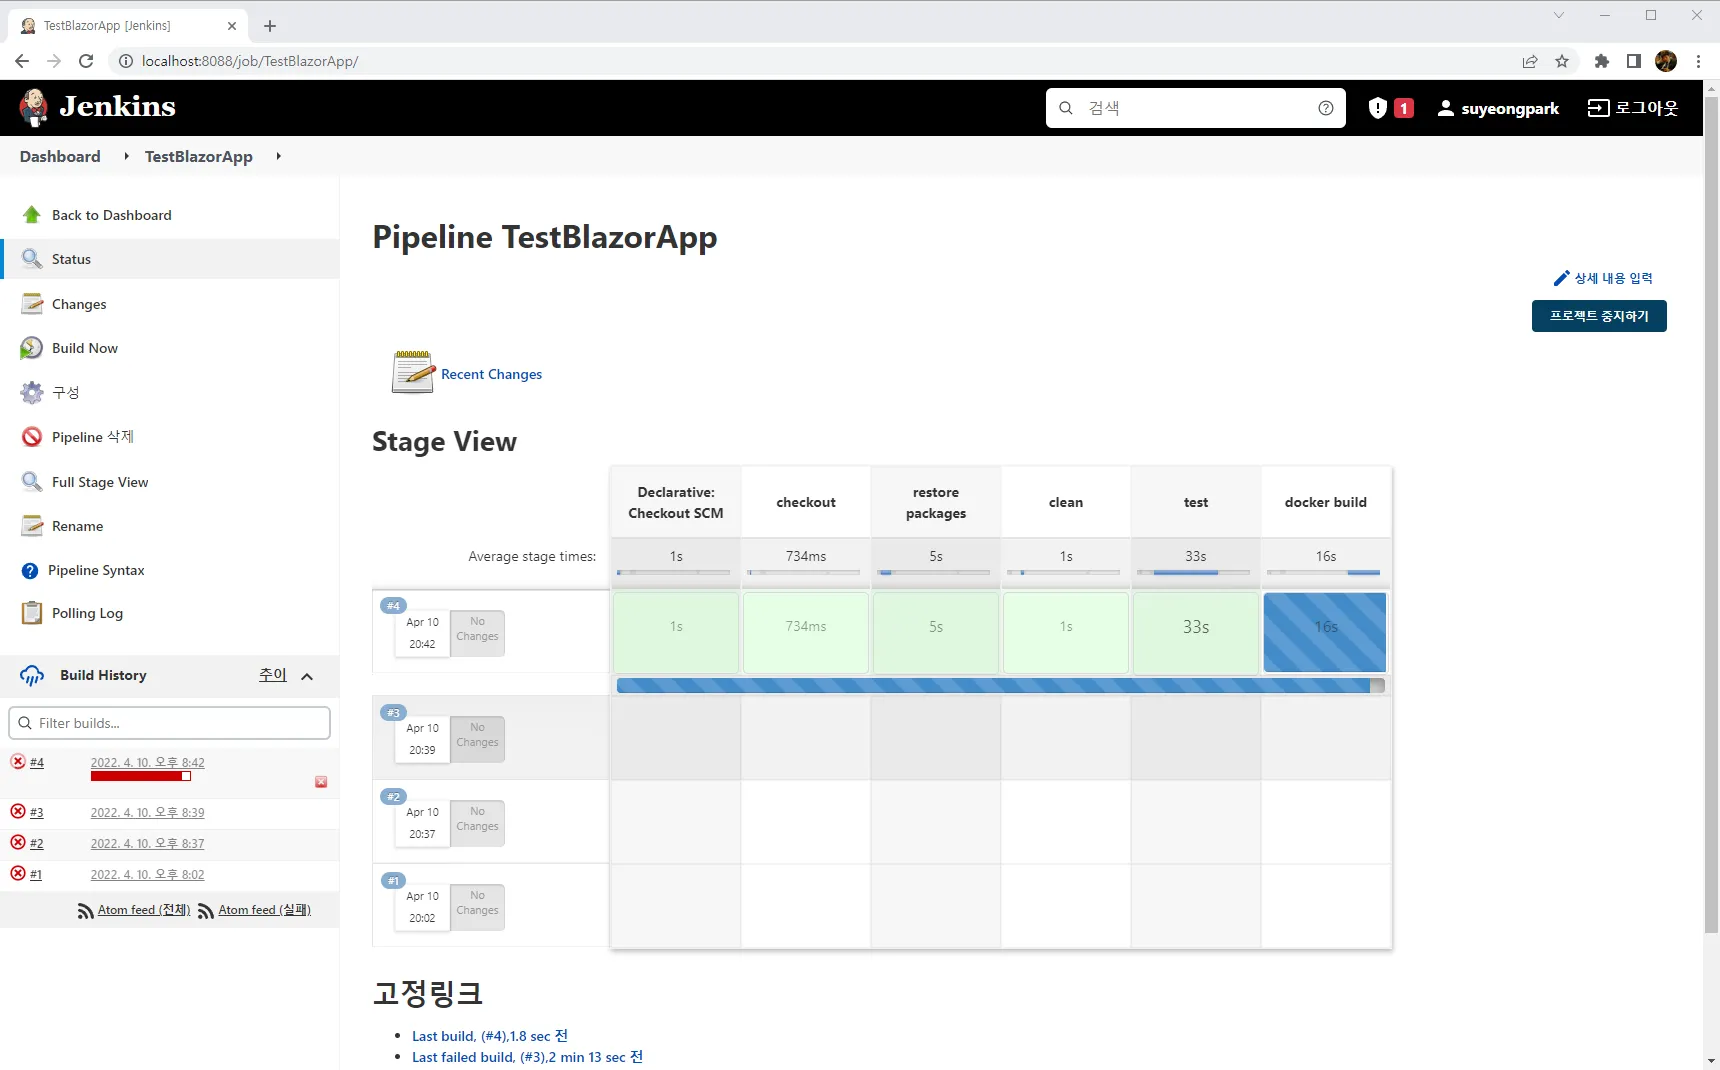Click the log out icon in header
Image resolution: width=1720 pixels, height=1070 pixels.
pyautogui.click(x=1598, y=108)
